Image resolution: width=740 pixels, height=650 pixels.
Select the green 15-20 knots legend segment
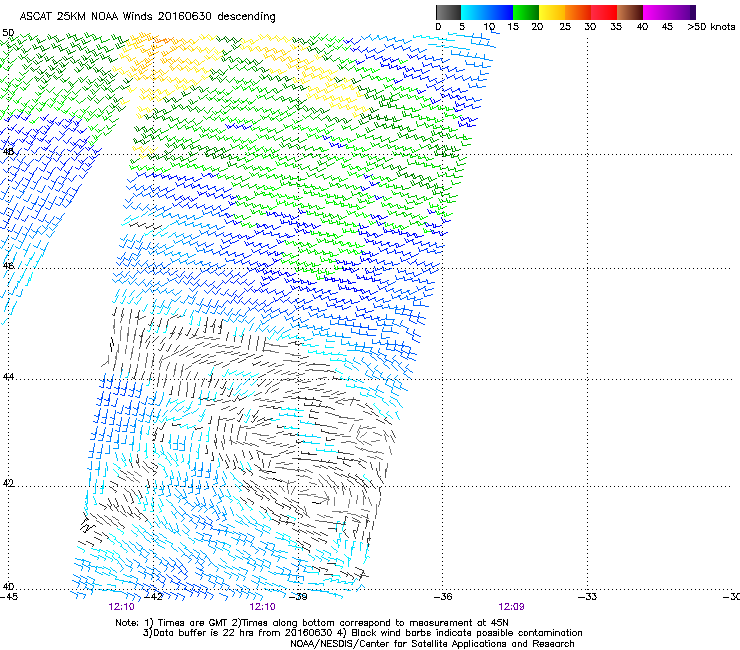pyautogui.click(x=526, y=12)
